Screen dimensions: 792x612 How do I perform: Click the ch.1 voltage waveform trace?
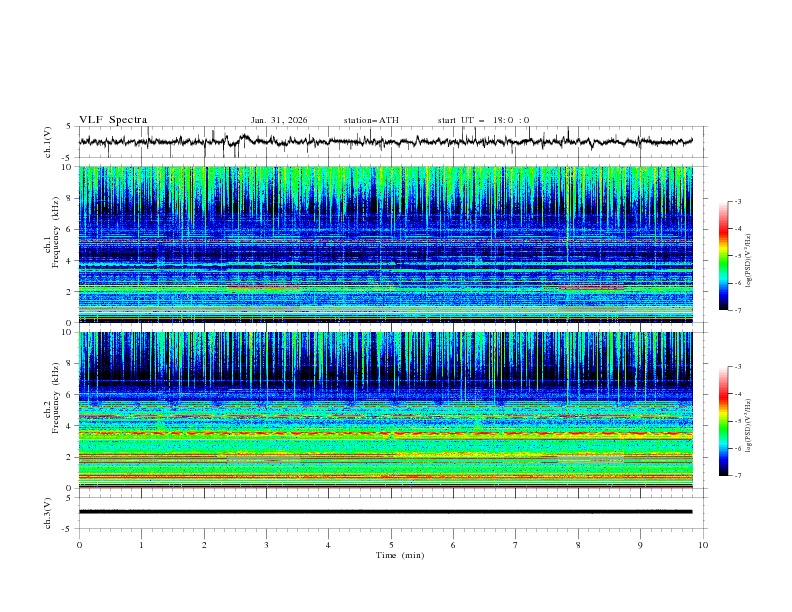tap(386, 141)
